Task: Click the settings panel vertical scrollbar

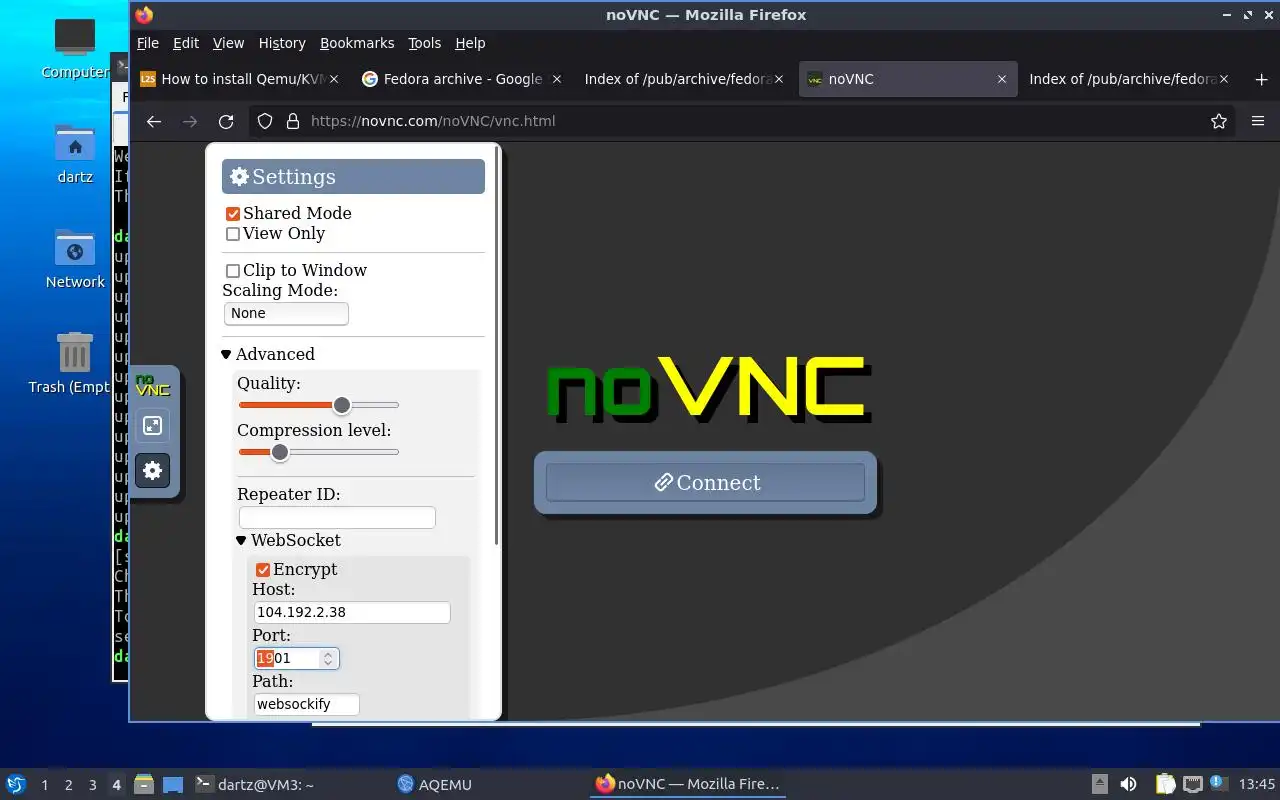Action: [497, 345]
